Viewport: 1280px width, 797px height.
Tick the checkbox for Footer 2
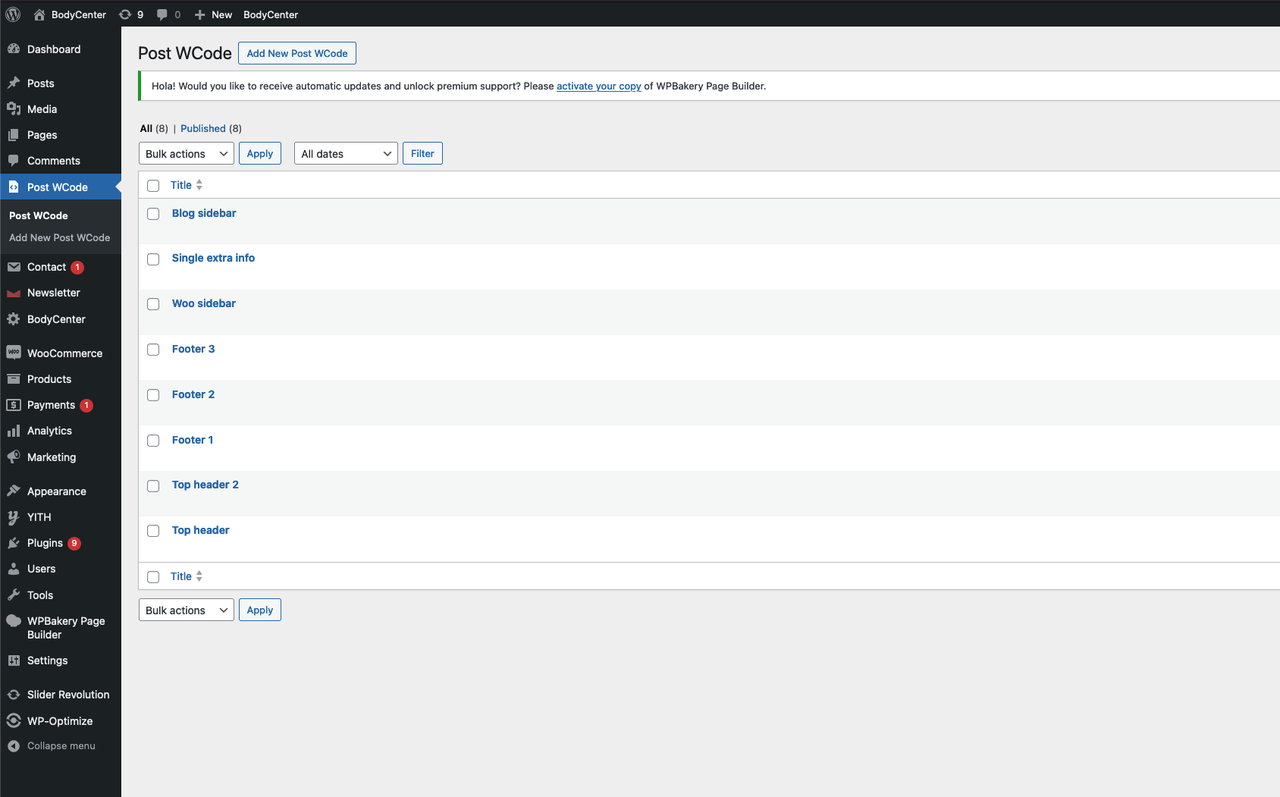pos(153,395)
